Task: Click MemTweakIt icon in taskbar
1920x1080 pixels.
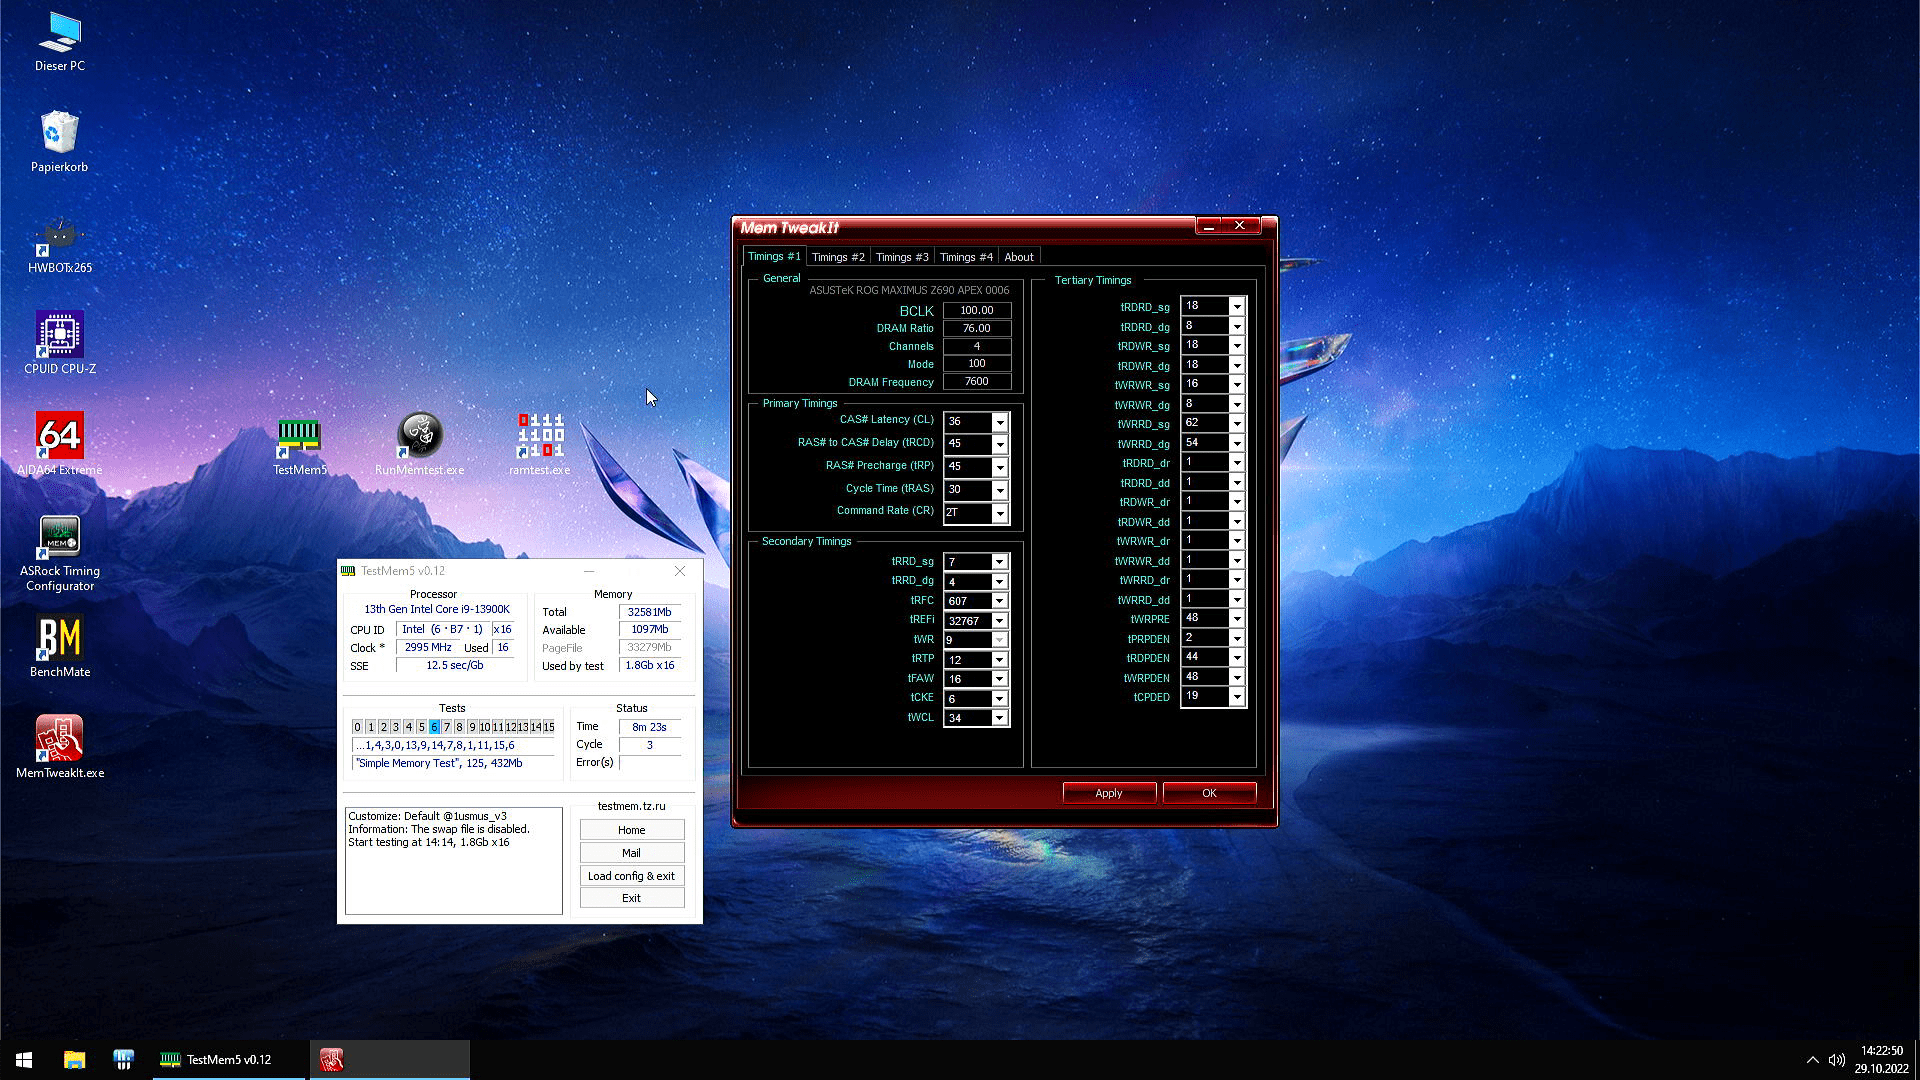Action: (331, 1060)
